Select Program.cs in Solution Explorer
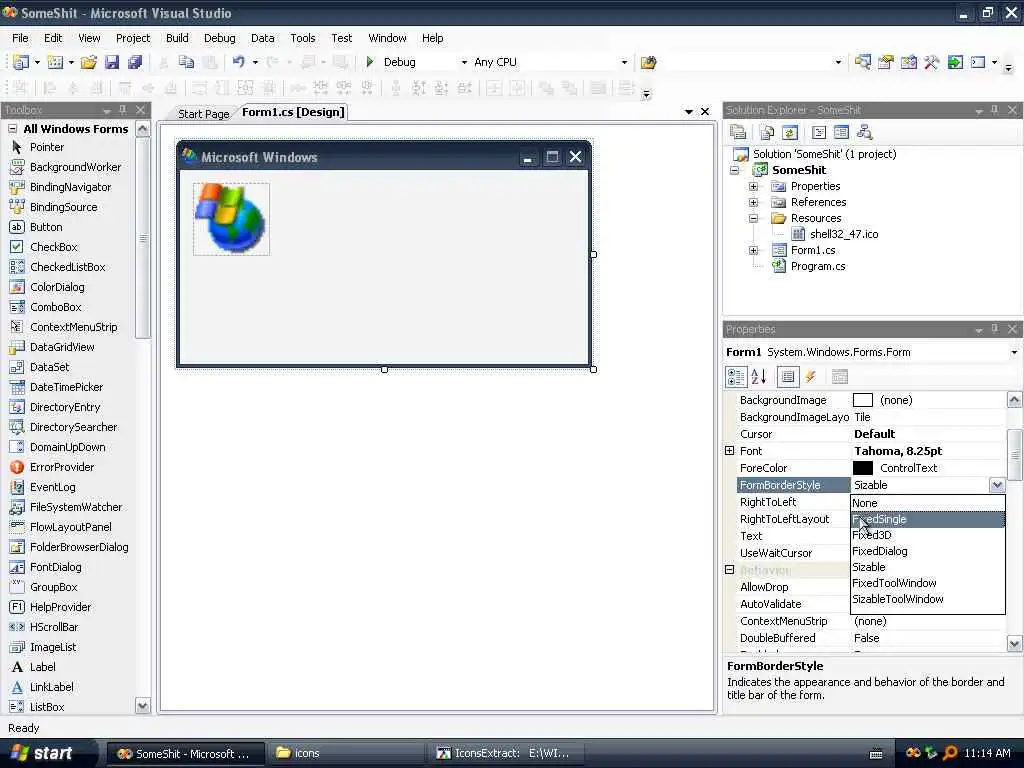Screen dimensions: 1024x768 (818, 266)
